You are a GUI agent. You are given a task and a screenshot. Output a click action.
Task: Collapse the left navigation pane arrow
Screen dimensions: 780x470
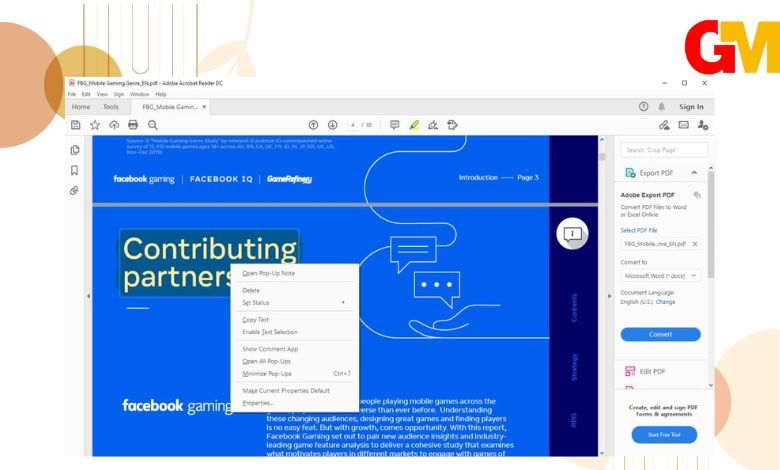(x=88, y=296)
